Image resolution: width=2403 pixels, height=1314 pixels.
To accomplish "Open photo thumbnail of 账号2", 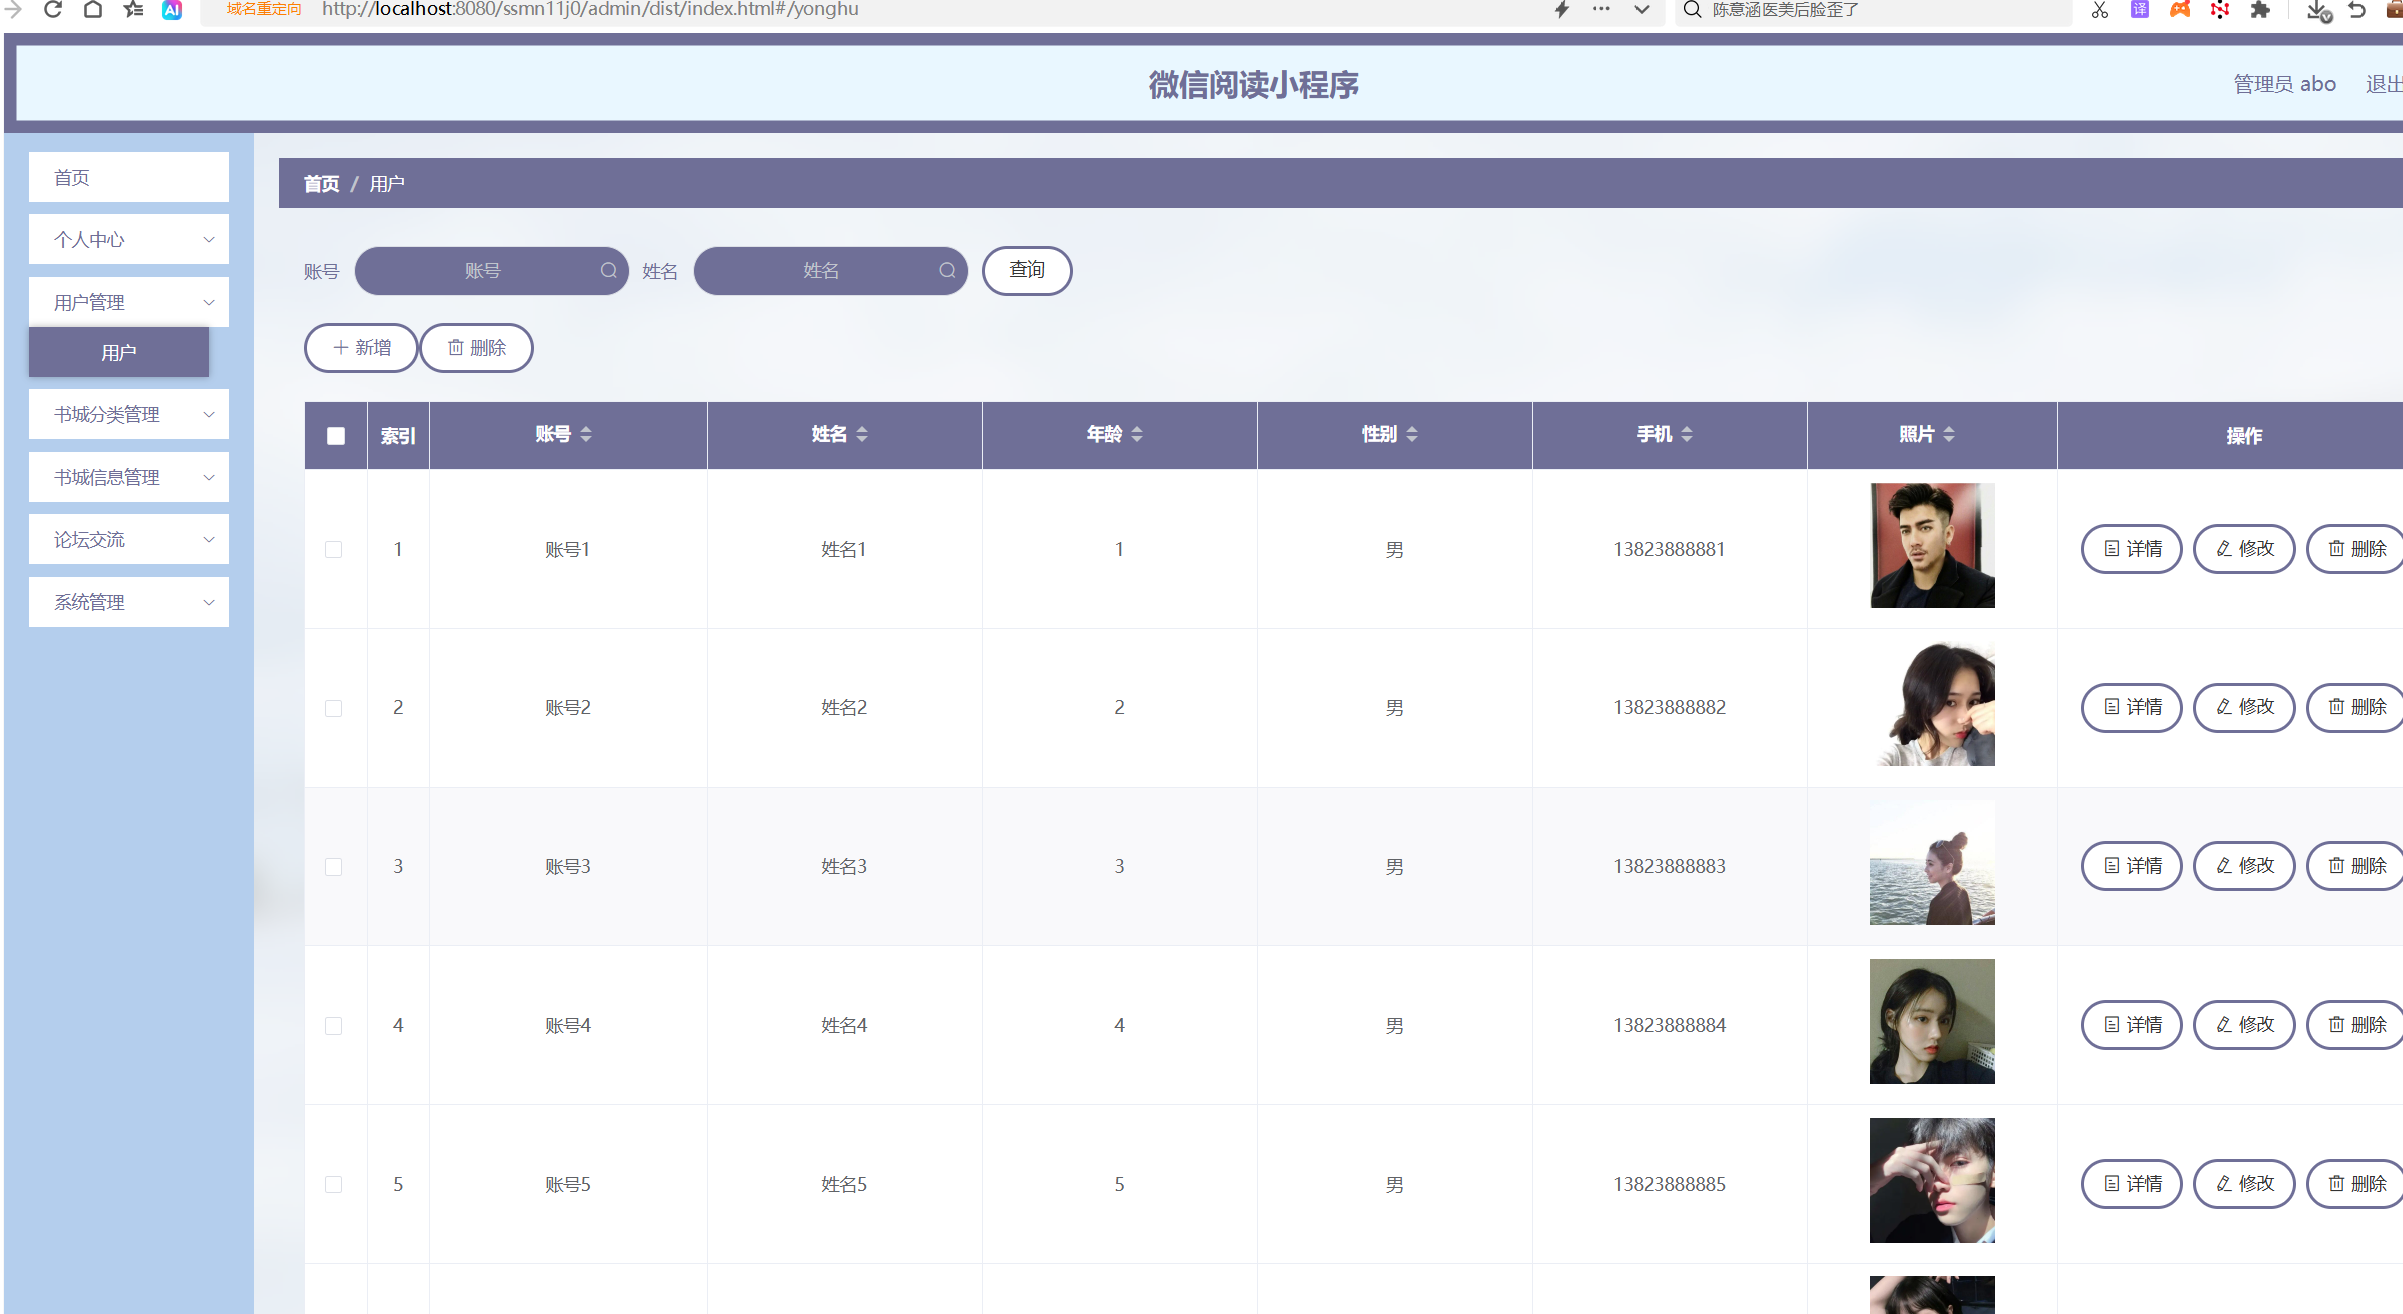I will [x=1932, y=704].
